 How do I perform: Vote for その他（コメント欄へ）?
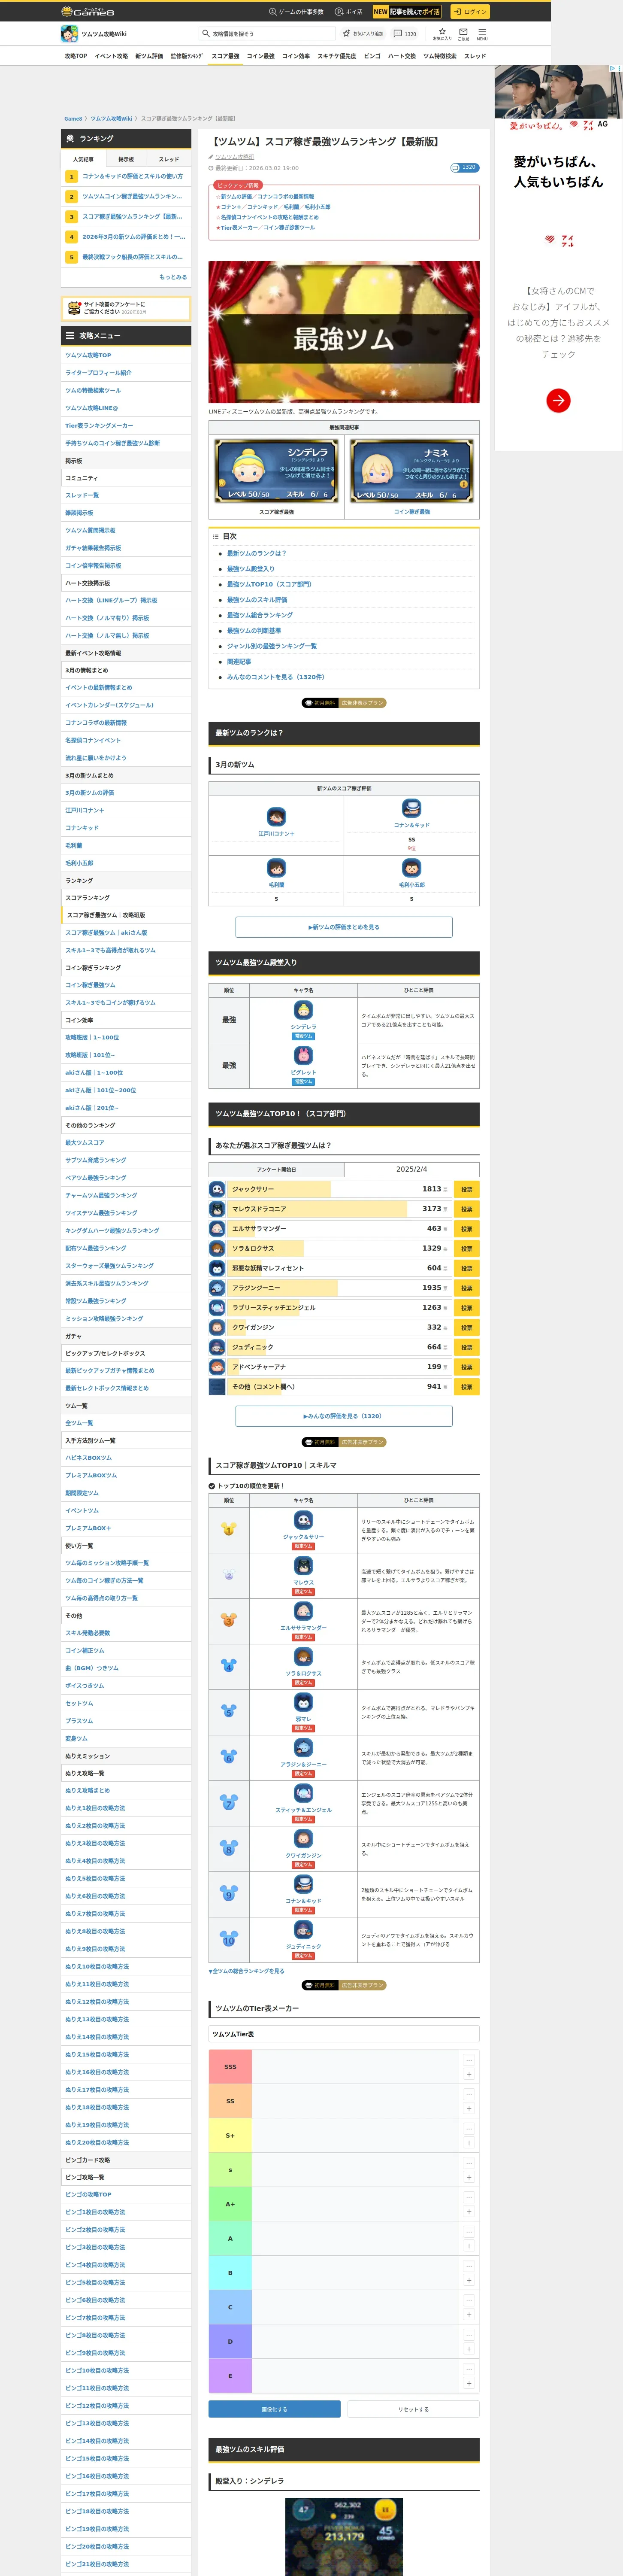[x=466, y=1387]
